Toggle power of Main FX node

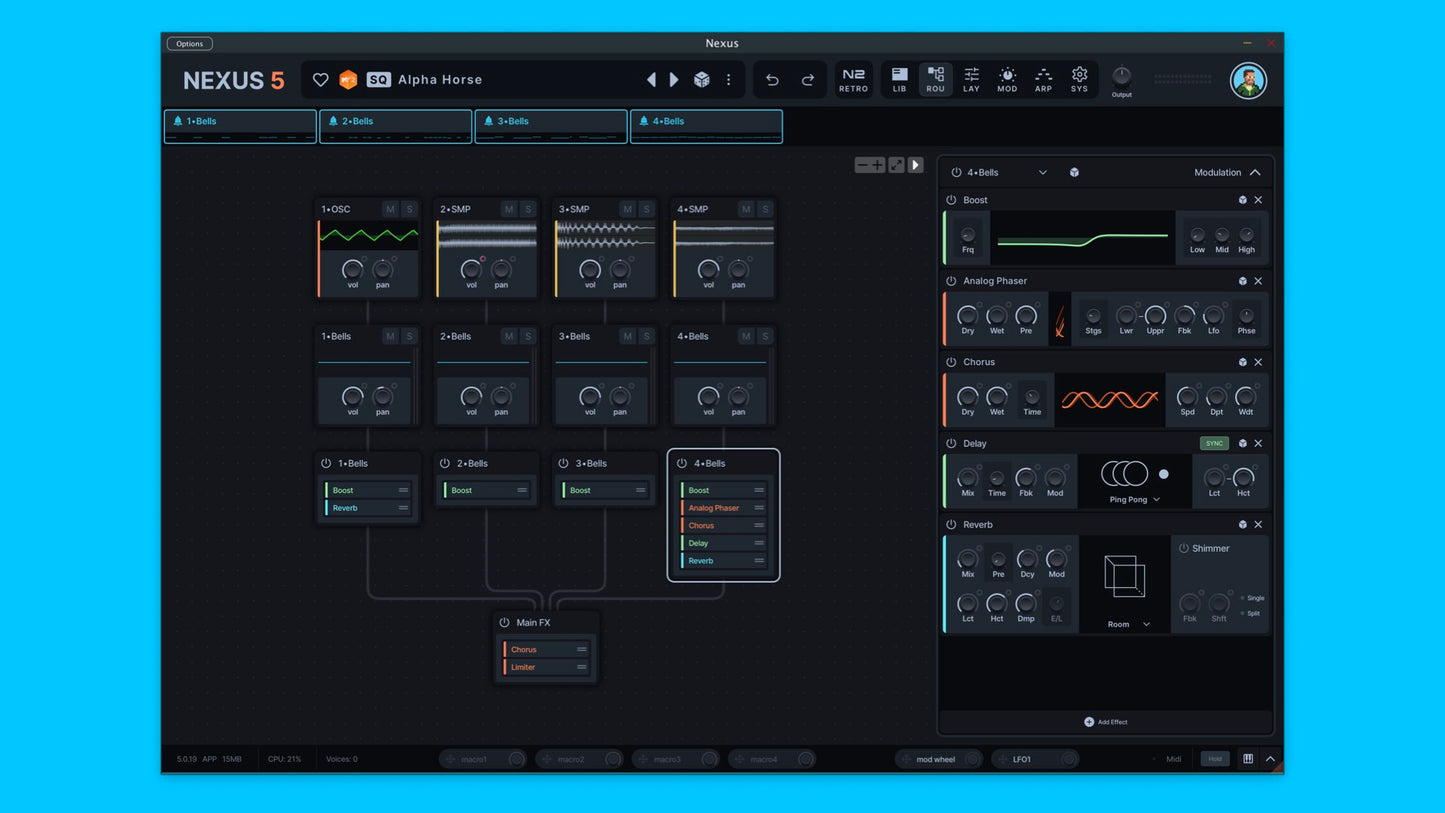(504, 622)
